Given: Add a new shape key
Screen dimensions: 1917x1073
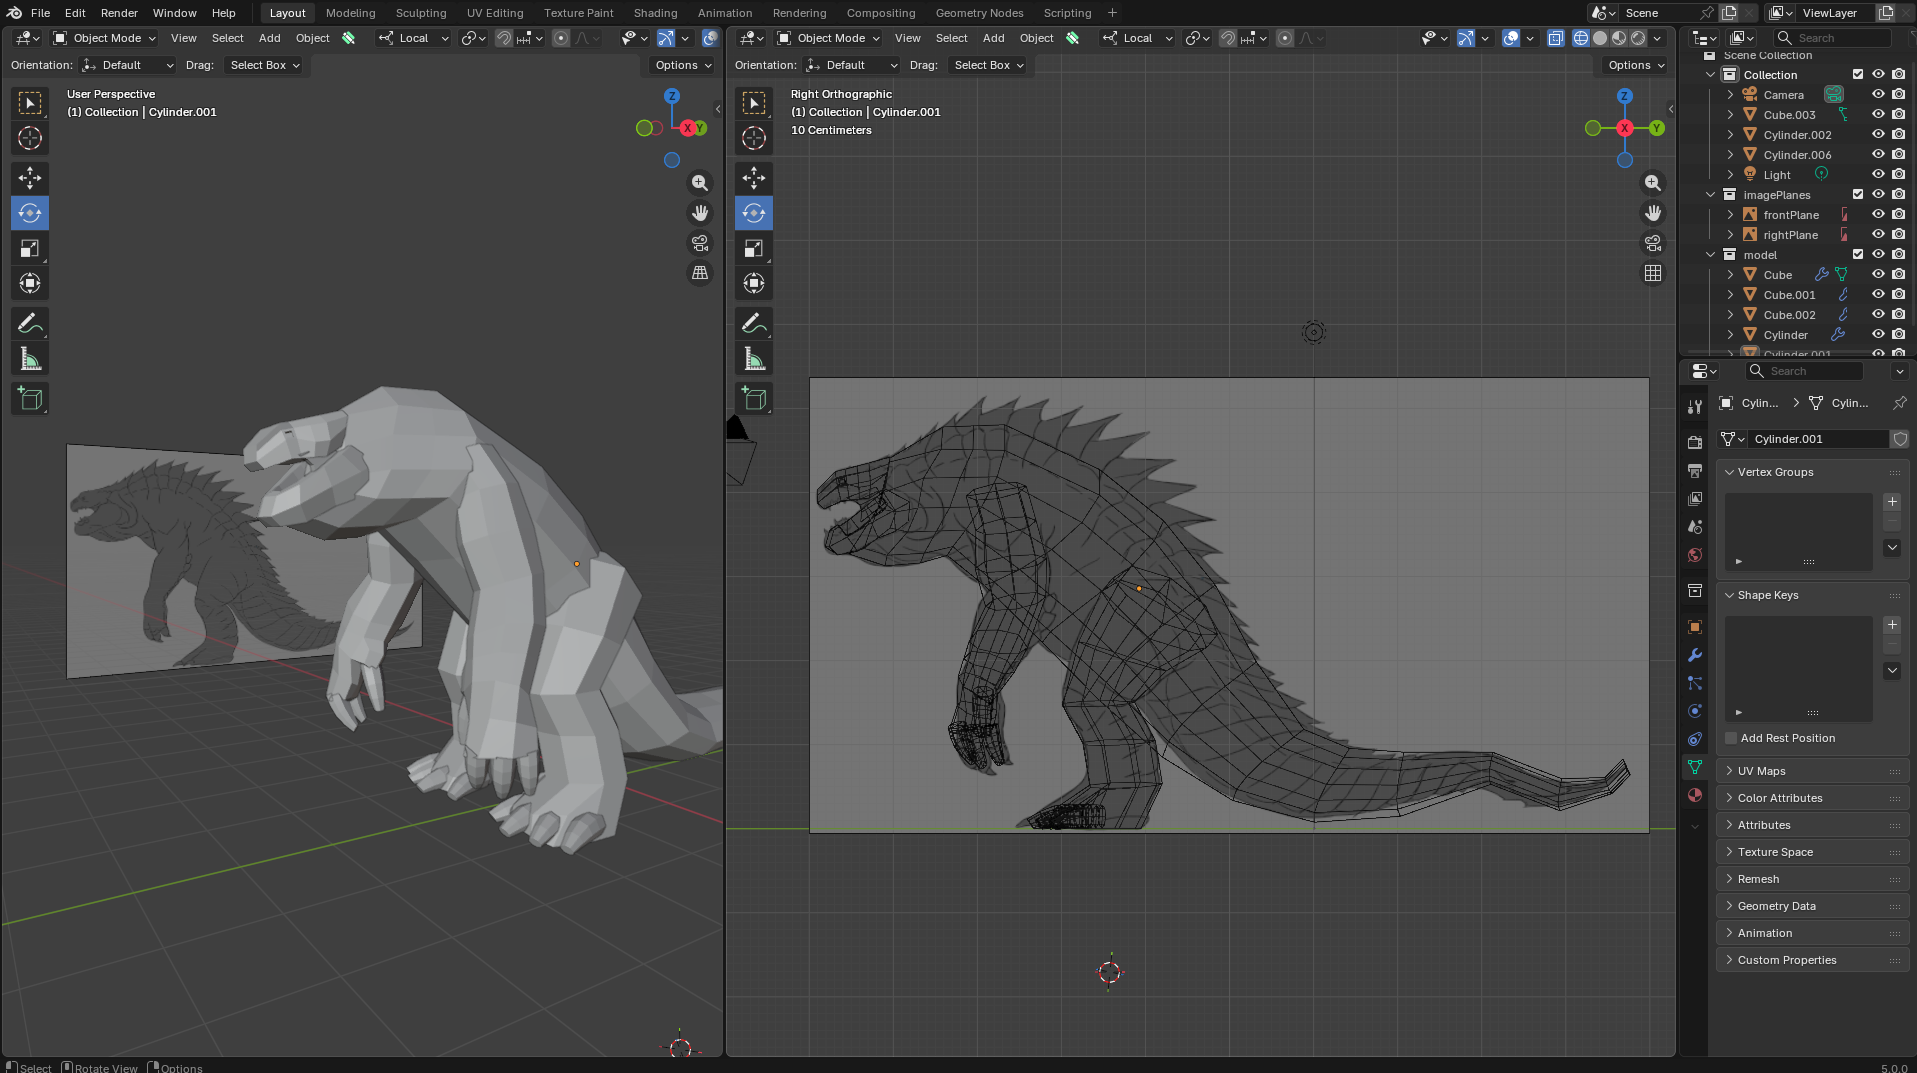Looking at the screenshot, I should (1892, 625).
